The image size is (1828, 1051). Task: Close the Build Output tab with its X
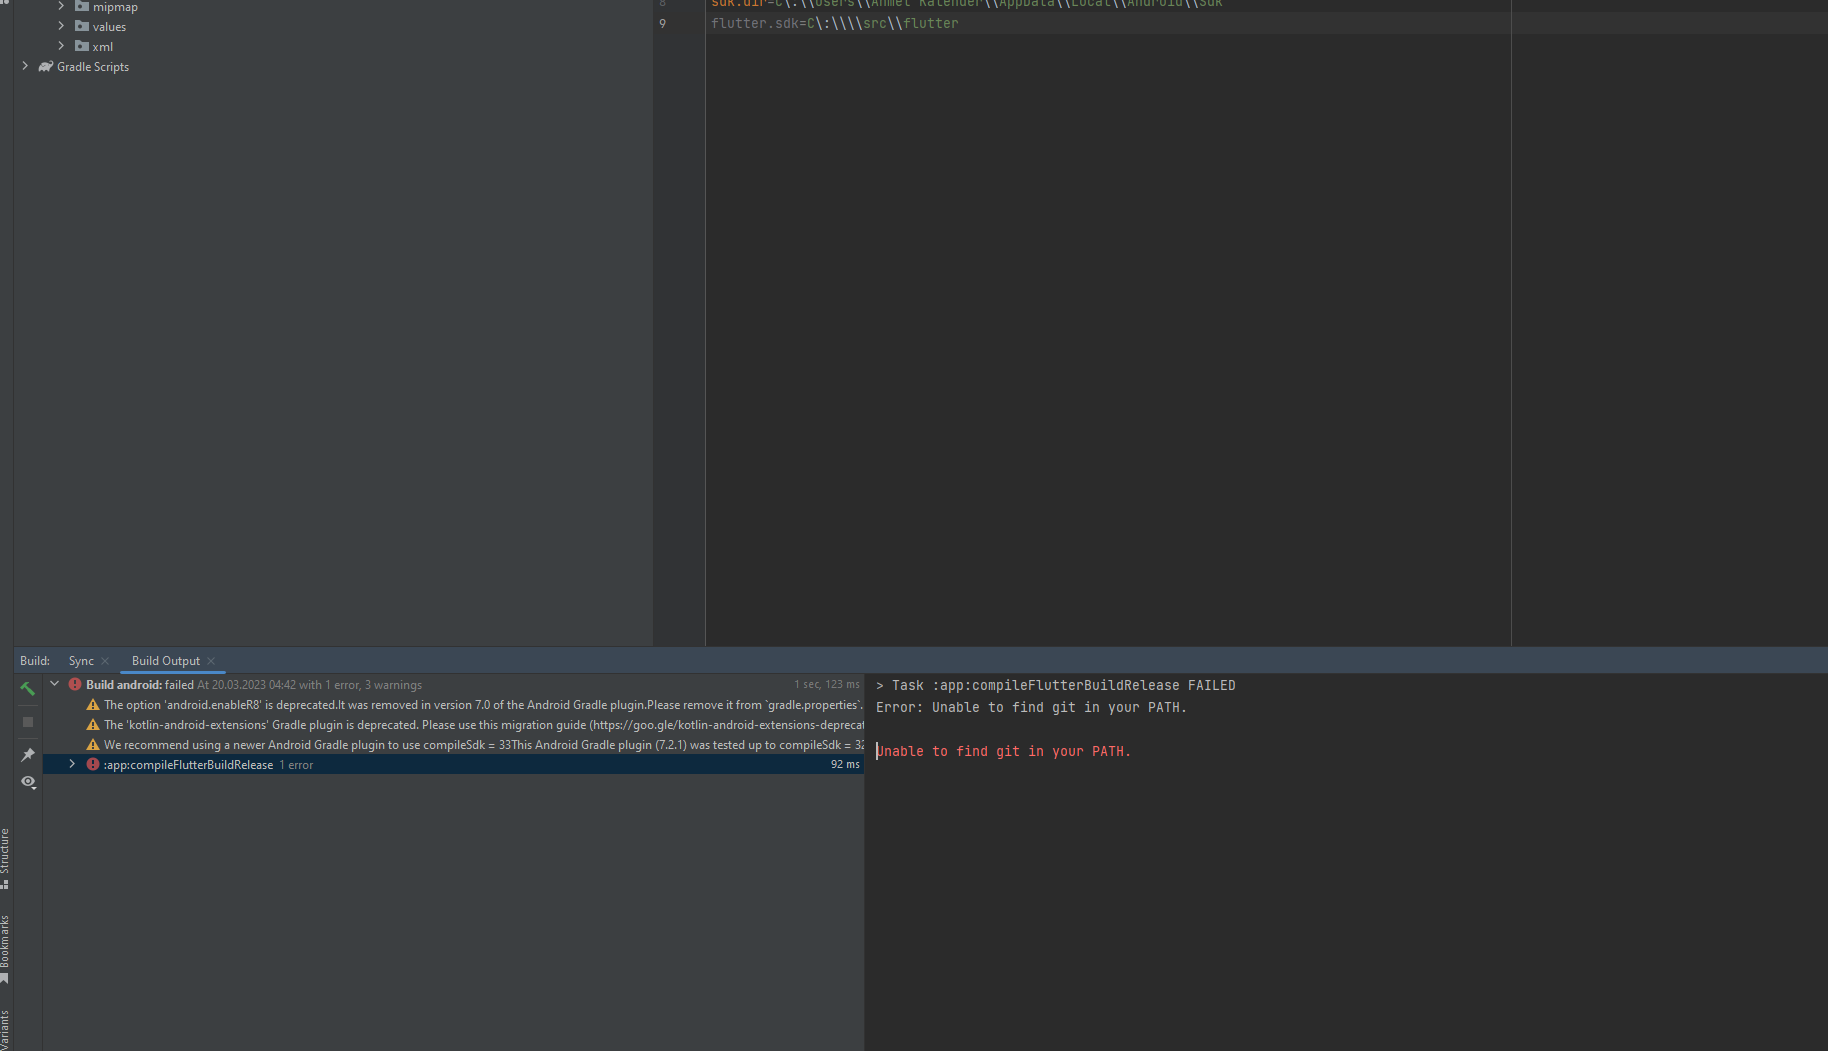(211, 661)
